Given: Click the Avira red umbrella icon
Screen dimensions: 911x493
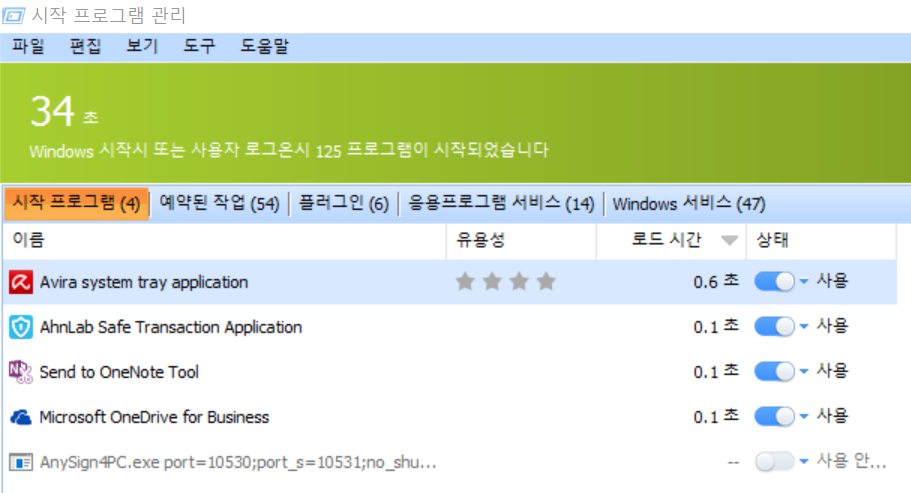Looking at the screenshot, I should [x=20, y=283].
